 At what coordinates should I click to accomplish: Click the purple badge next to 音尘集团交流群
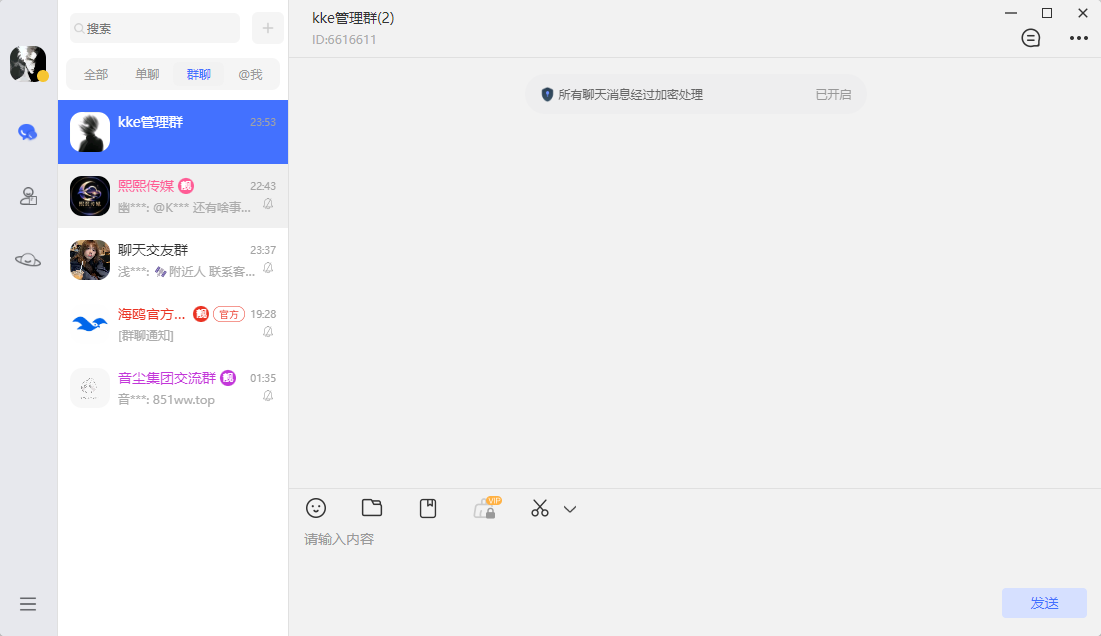tap(228, 378)
